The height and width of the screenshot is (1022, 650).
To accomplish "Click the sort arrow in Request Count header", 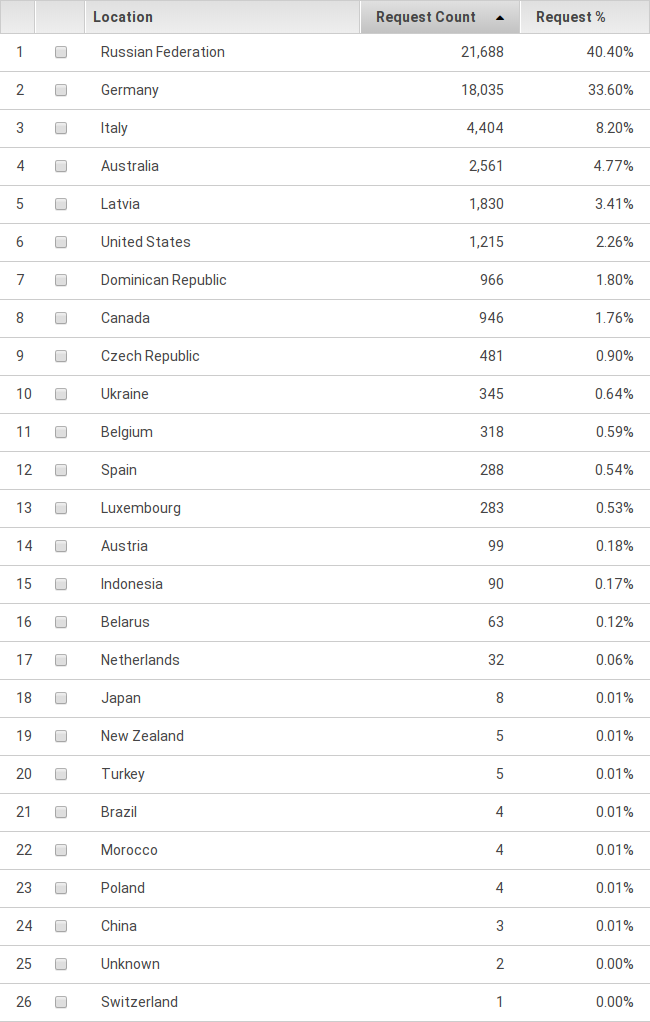I will coord(500,18).
